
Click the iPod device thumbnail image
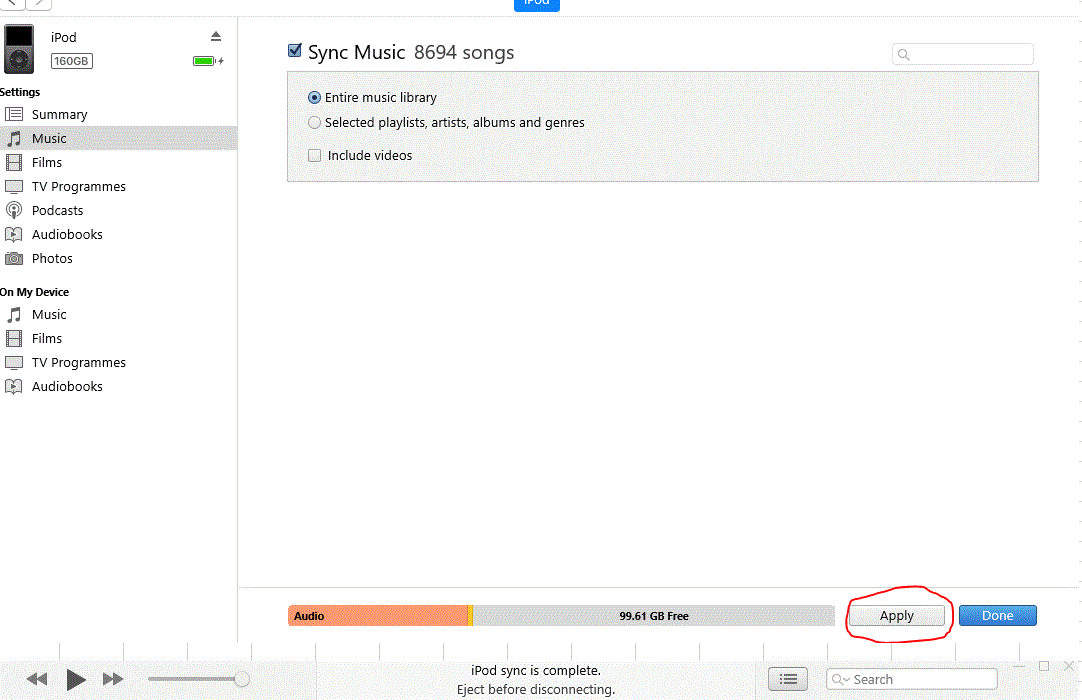click(x=19, y=48)
